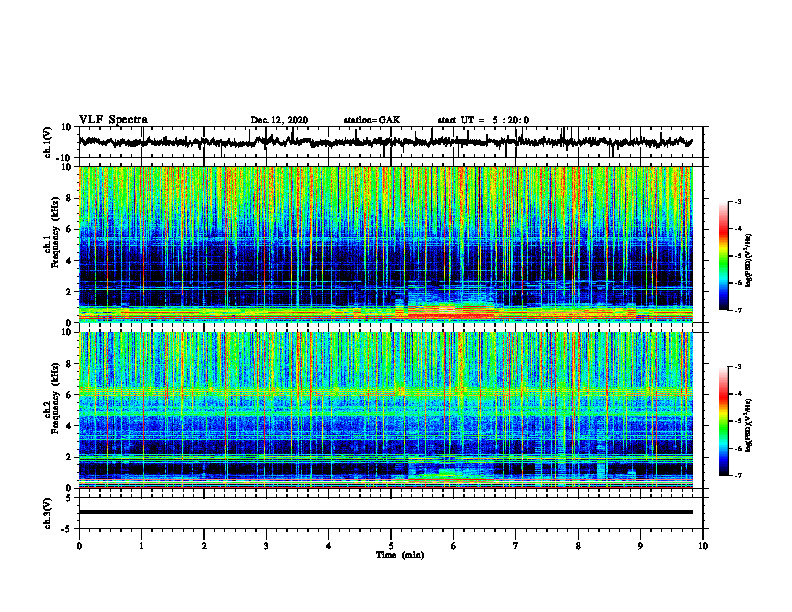Screen dimensions: 792x612
Task: Click the "-3" label on ch.1 colorbar
Action: [x=737, y=201]
